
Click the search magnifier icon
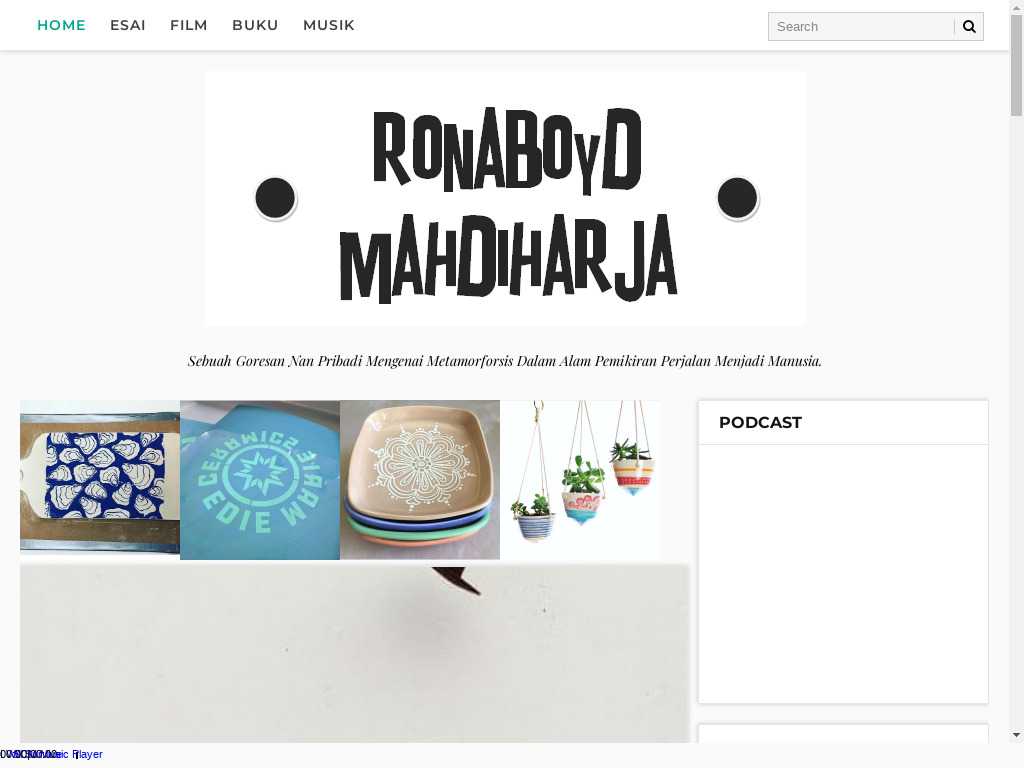click(969, 27)
